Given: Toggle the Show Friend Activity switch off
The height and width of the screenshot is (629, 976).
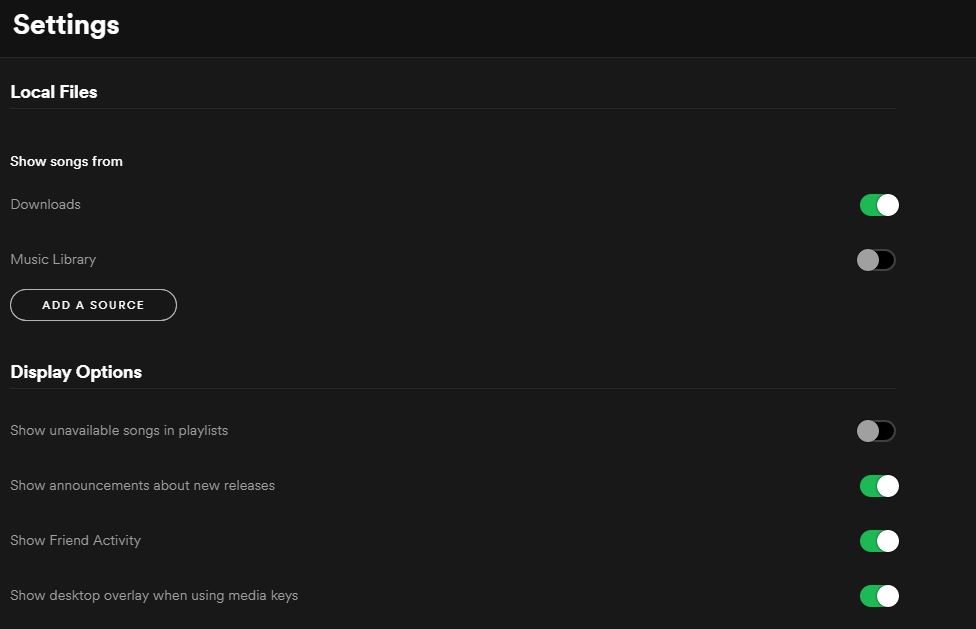Looking at the screenshot, I should (878, 540).
